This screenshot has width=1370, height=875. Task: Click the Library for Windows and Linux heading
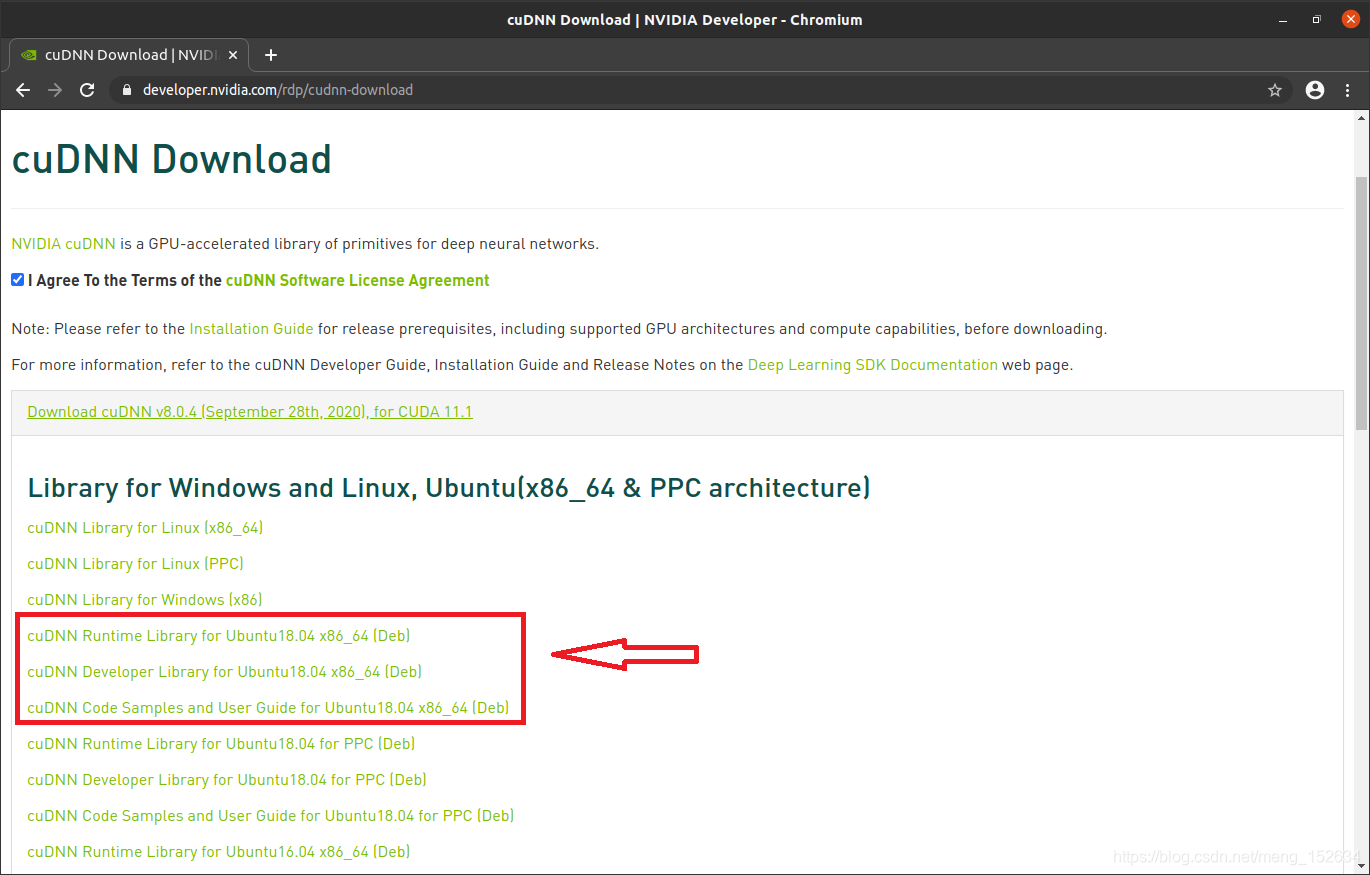449,488
